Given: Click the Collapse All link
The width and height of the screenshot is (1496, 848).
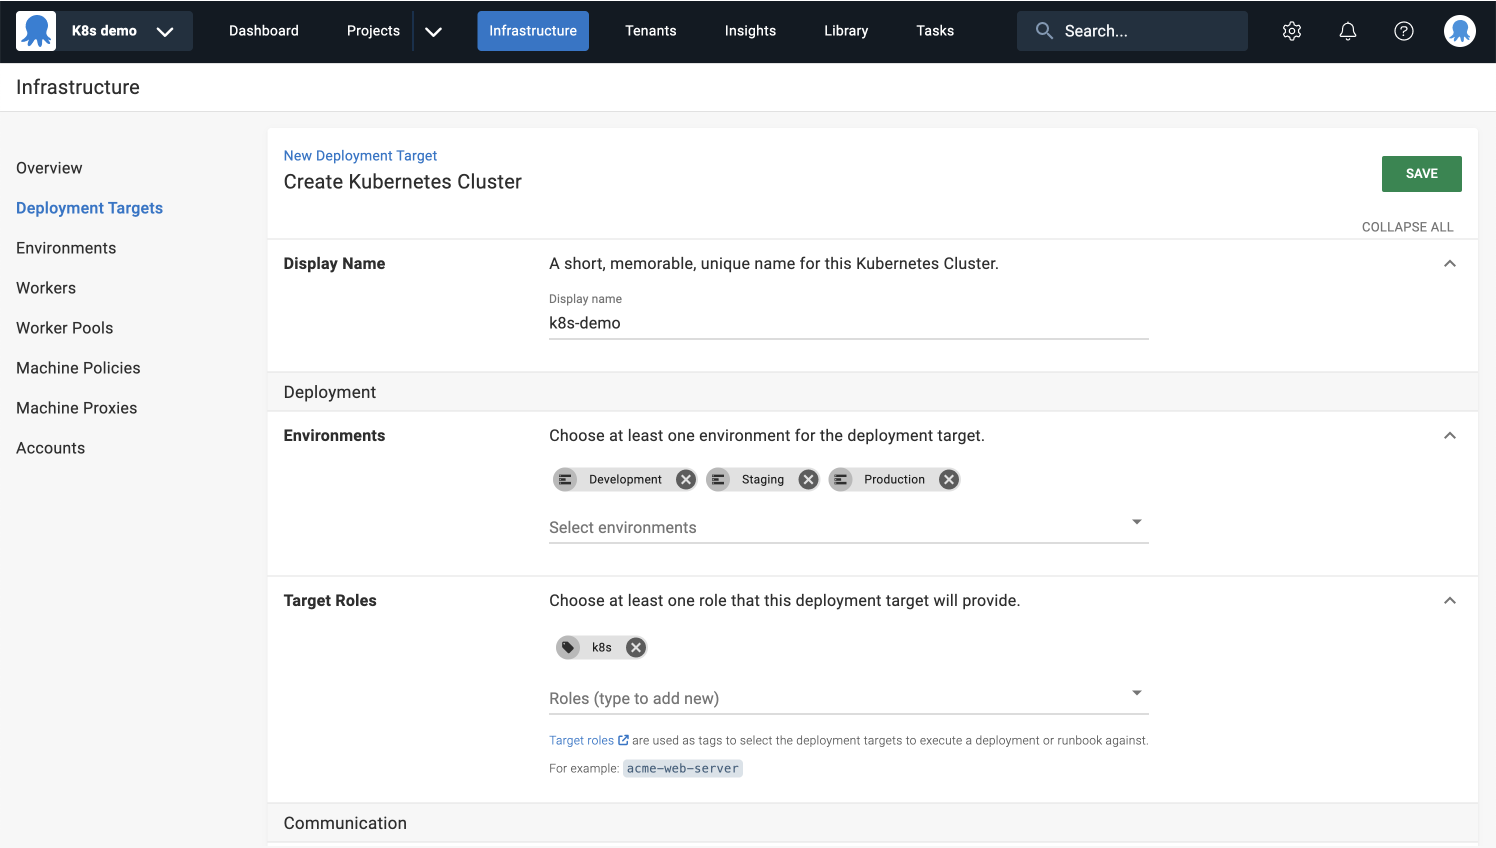Looking at the screenshot, I should click(1407, 227).
